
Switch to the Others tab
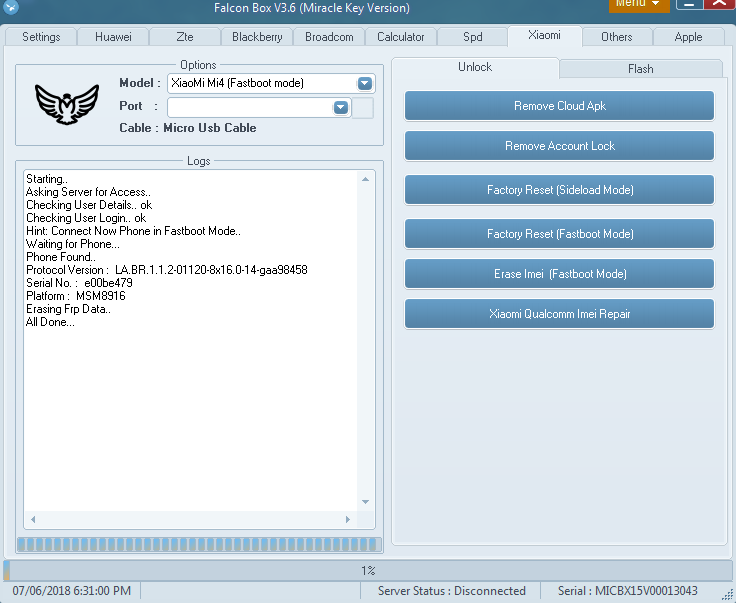pos(617,37)
